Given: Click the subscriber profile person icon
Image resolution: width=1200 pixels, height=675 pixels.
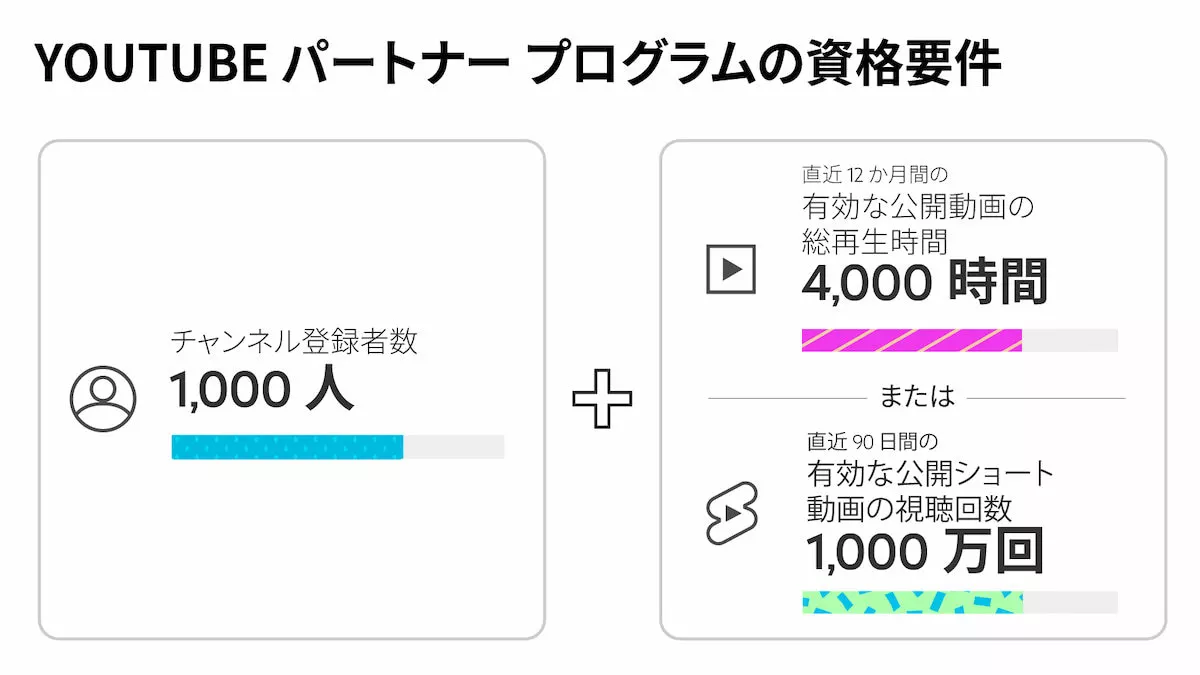Looking at the screenshot, I should click(103, 398).
